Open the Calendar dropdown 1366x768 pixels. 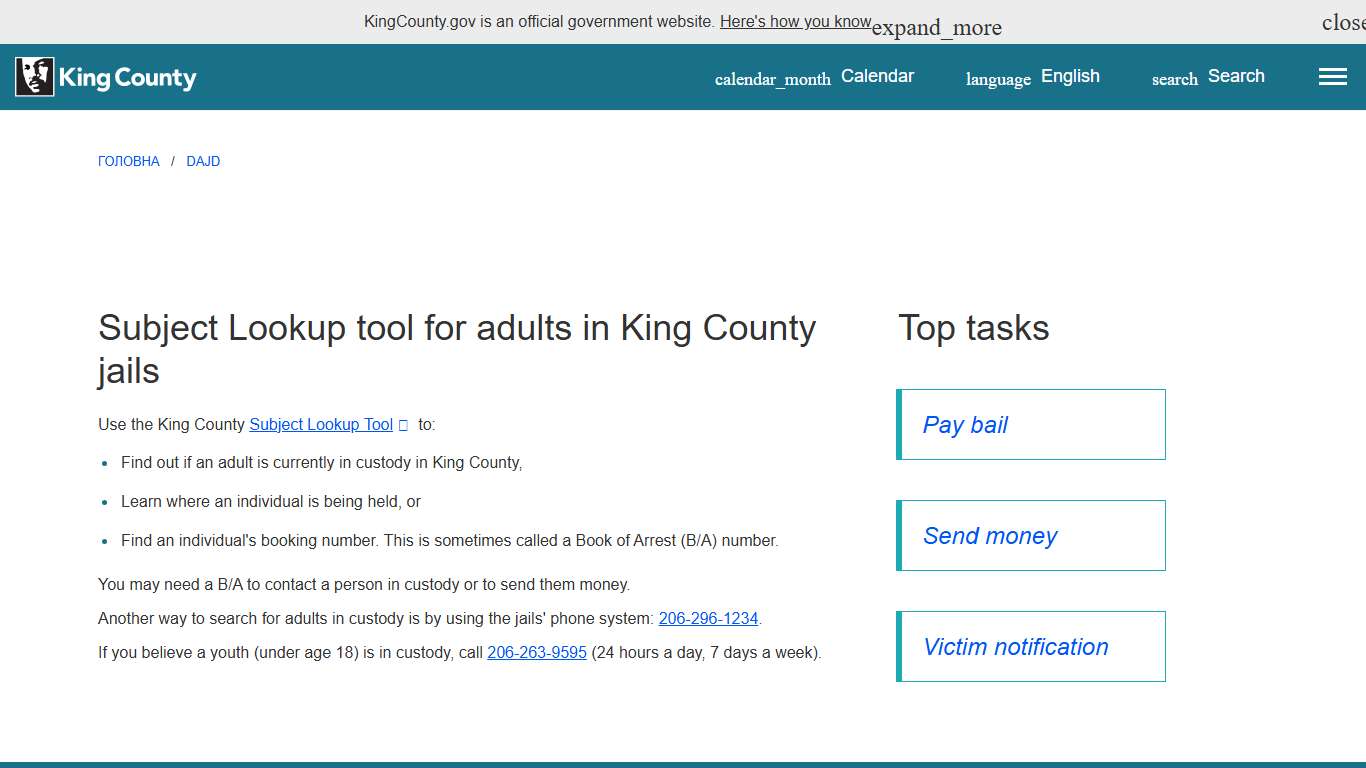coord(877,75)
